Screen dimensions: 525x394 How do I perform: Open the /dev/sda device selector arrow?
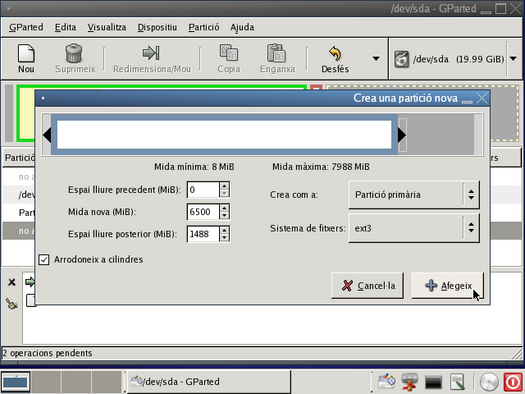[x=513, y=59]
